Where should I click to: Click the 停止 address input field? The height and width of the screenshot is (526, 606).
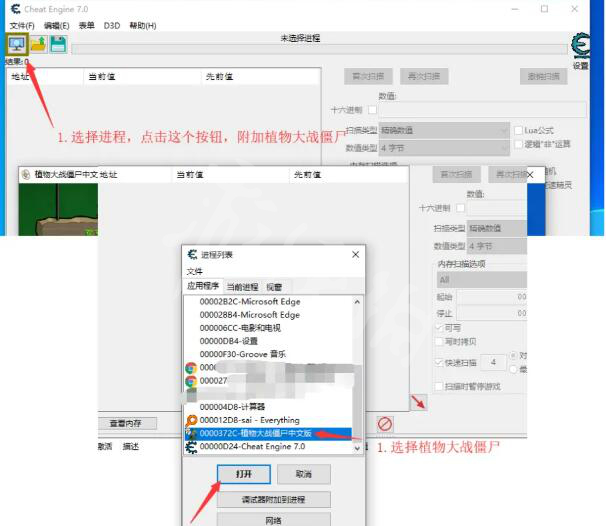click(x=492, y=313)
